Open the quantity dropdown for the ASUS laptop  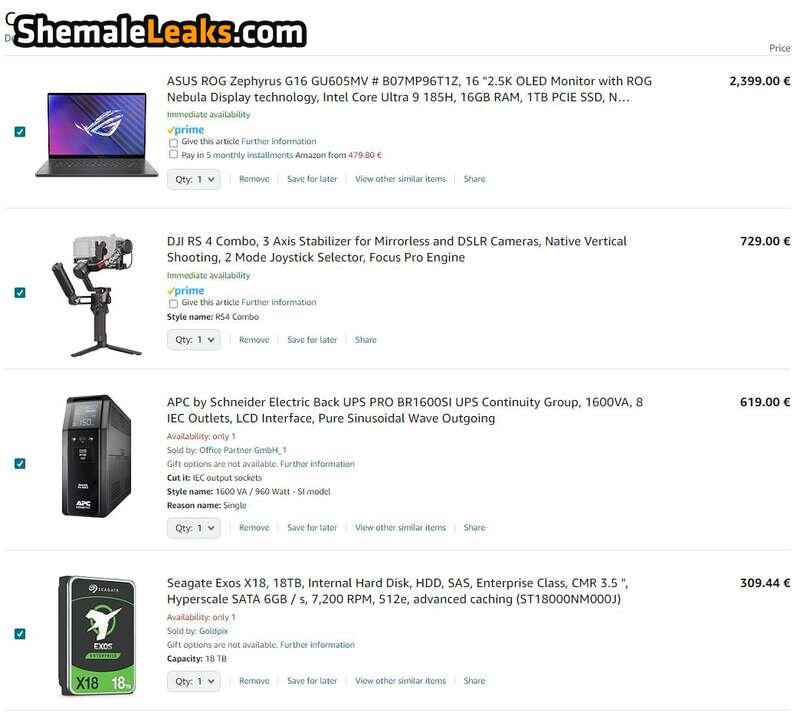(194, 179)
